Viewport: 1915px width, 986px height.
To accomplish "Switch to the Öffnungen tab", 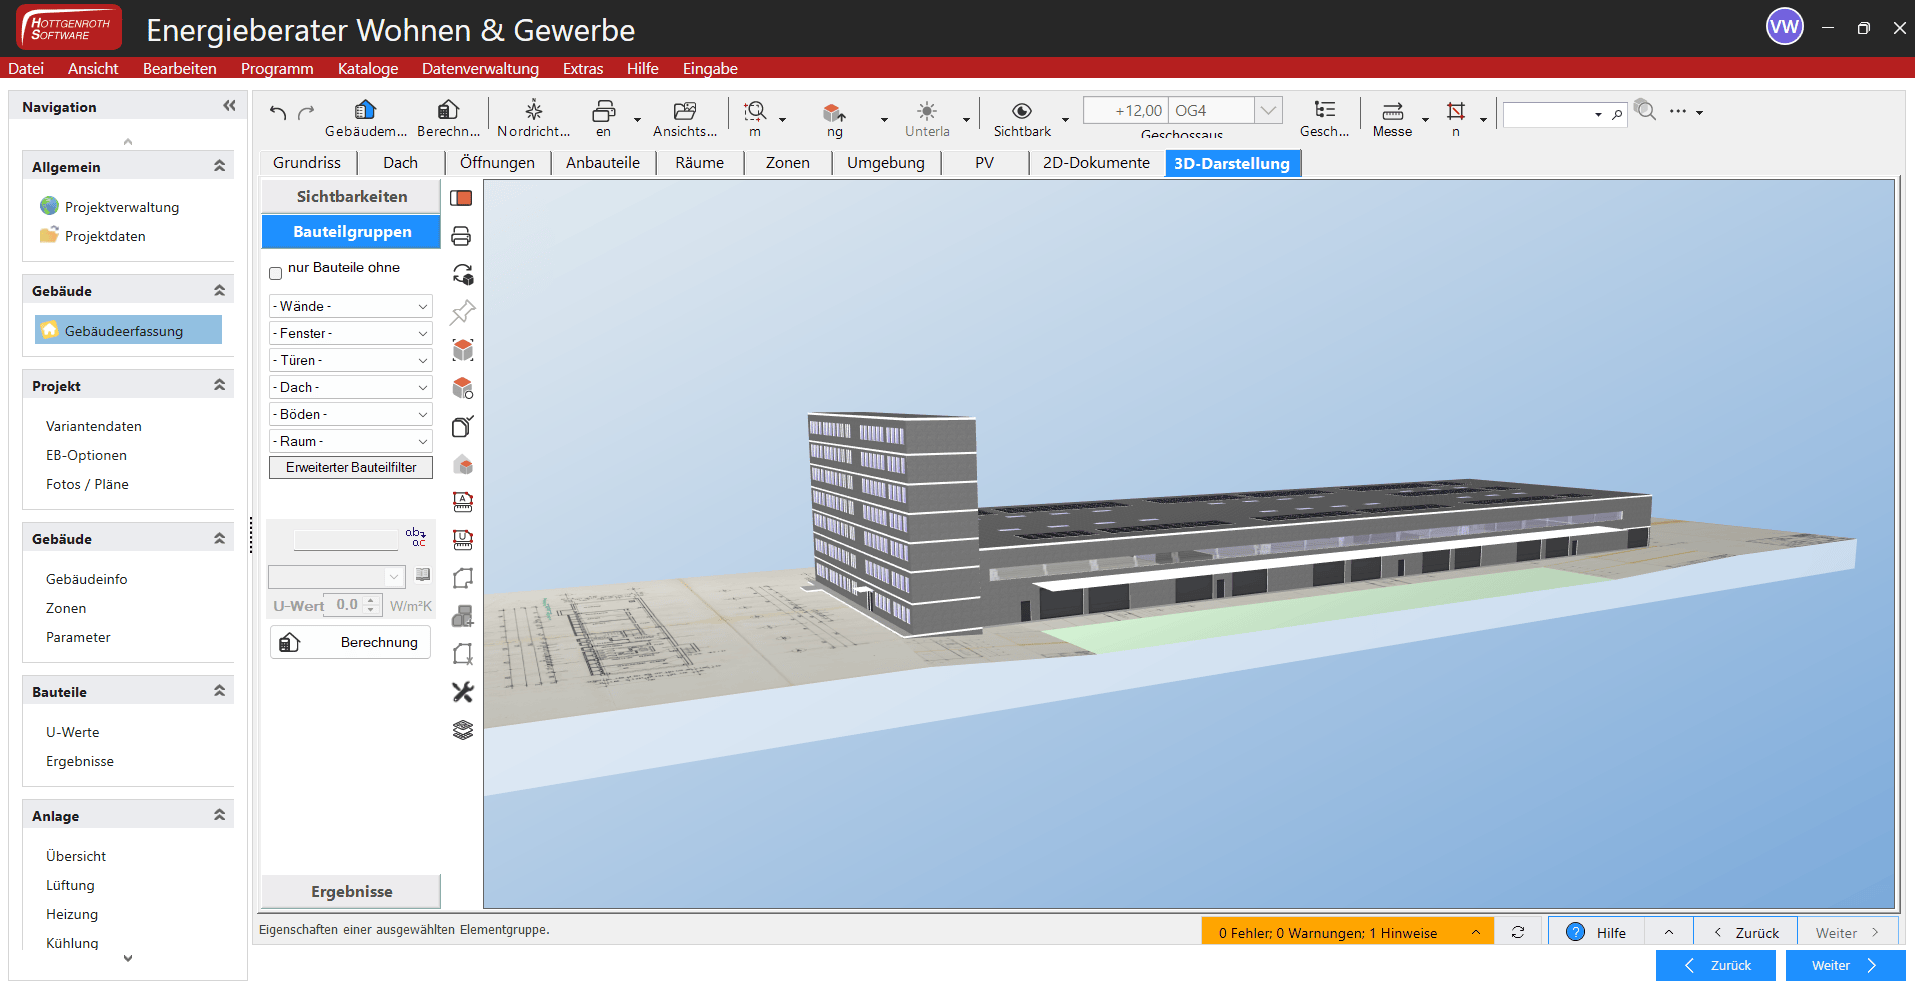I will pos(497,163).
